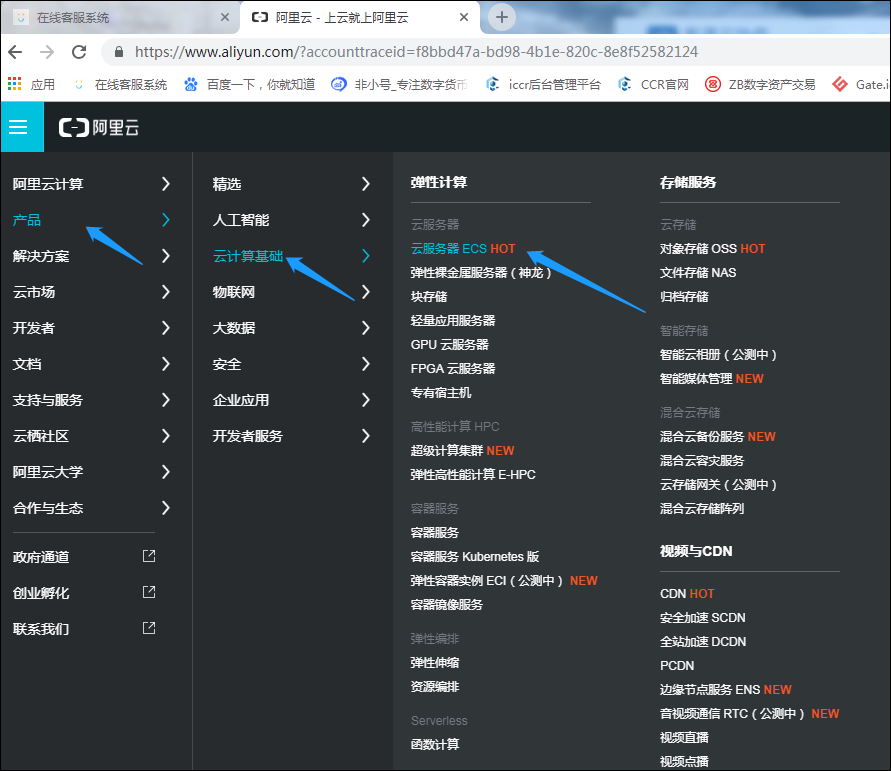Open a new browser tab
This screenshot has height=771, width=891.
pos(502,17)
